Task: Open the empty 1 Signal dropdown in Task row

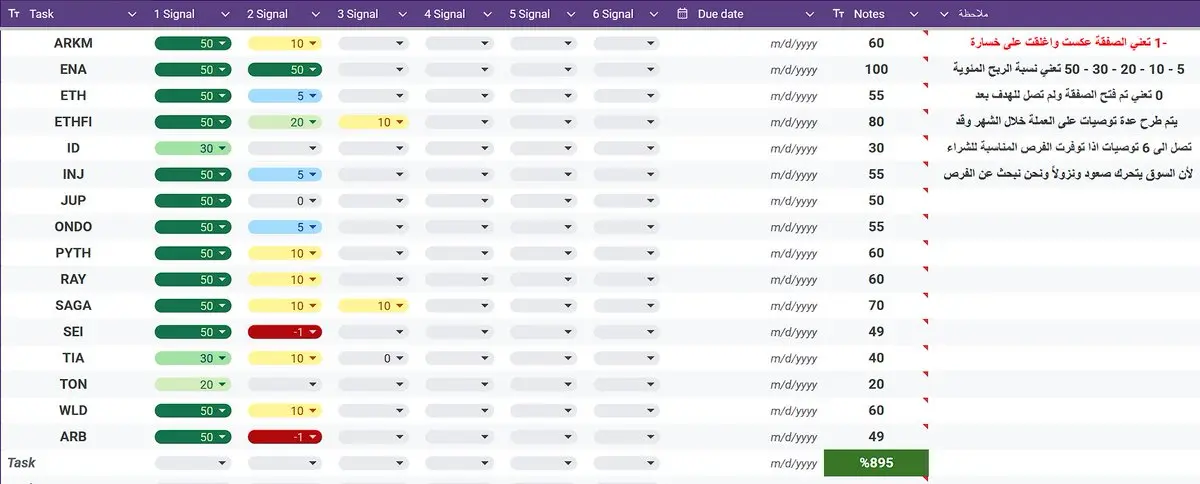Action: tap(193, 463)
